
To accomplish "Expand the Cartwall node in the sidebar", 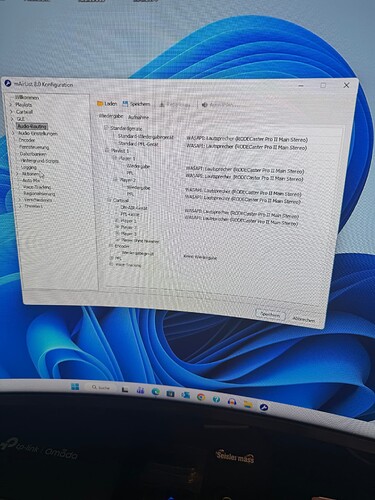I will coord(11,112).
